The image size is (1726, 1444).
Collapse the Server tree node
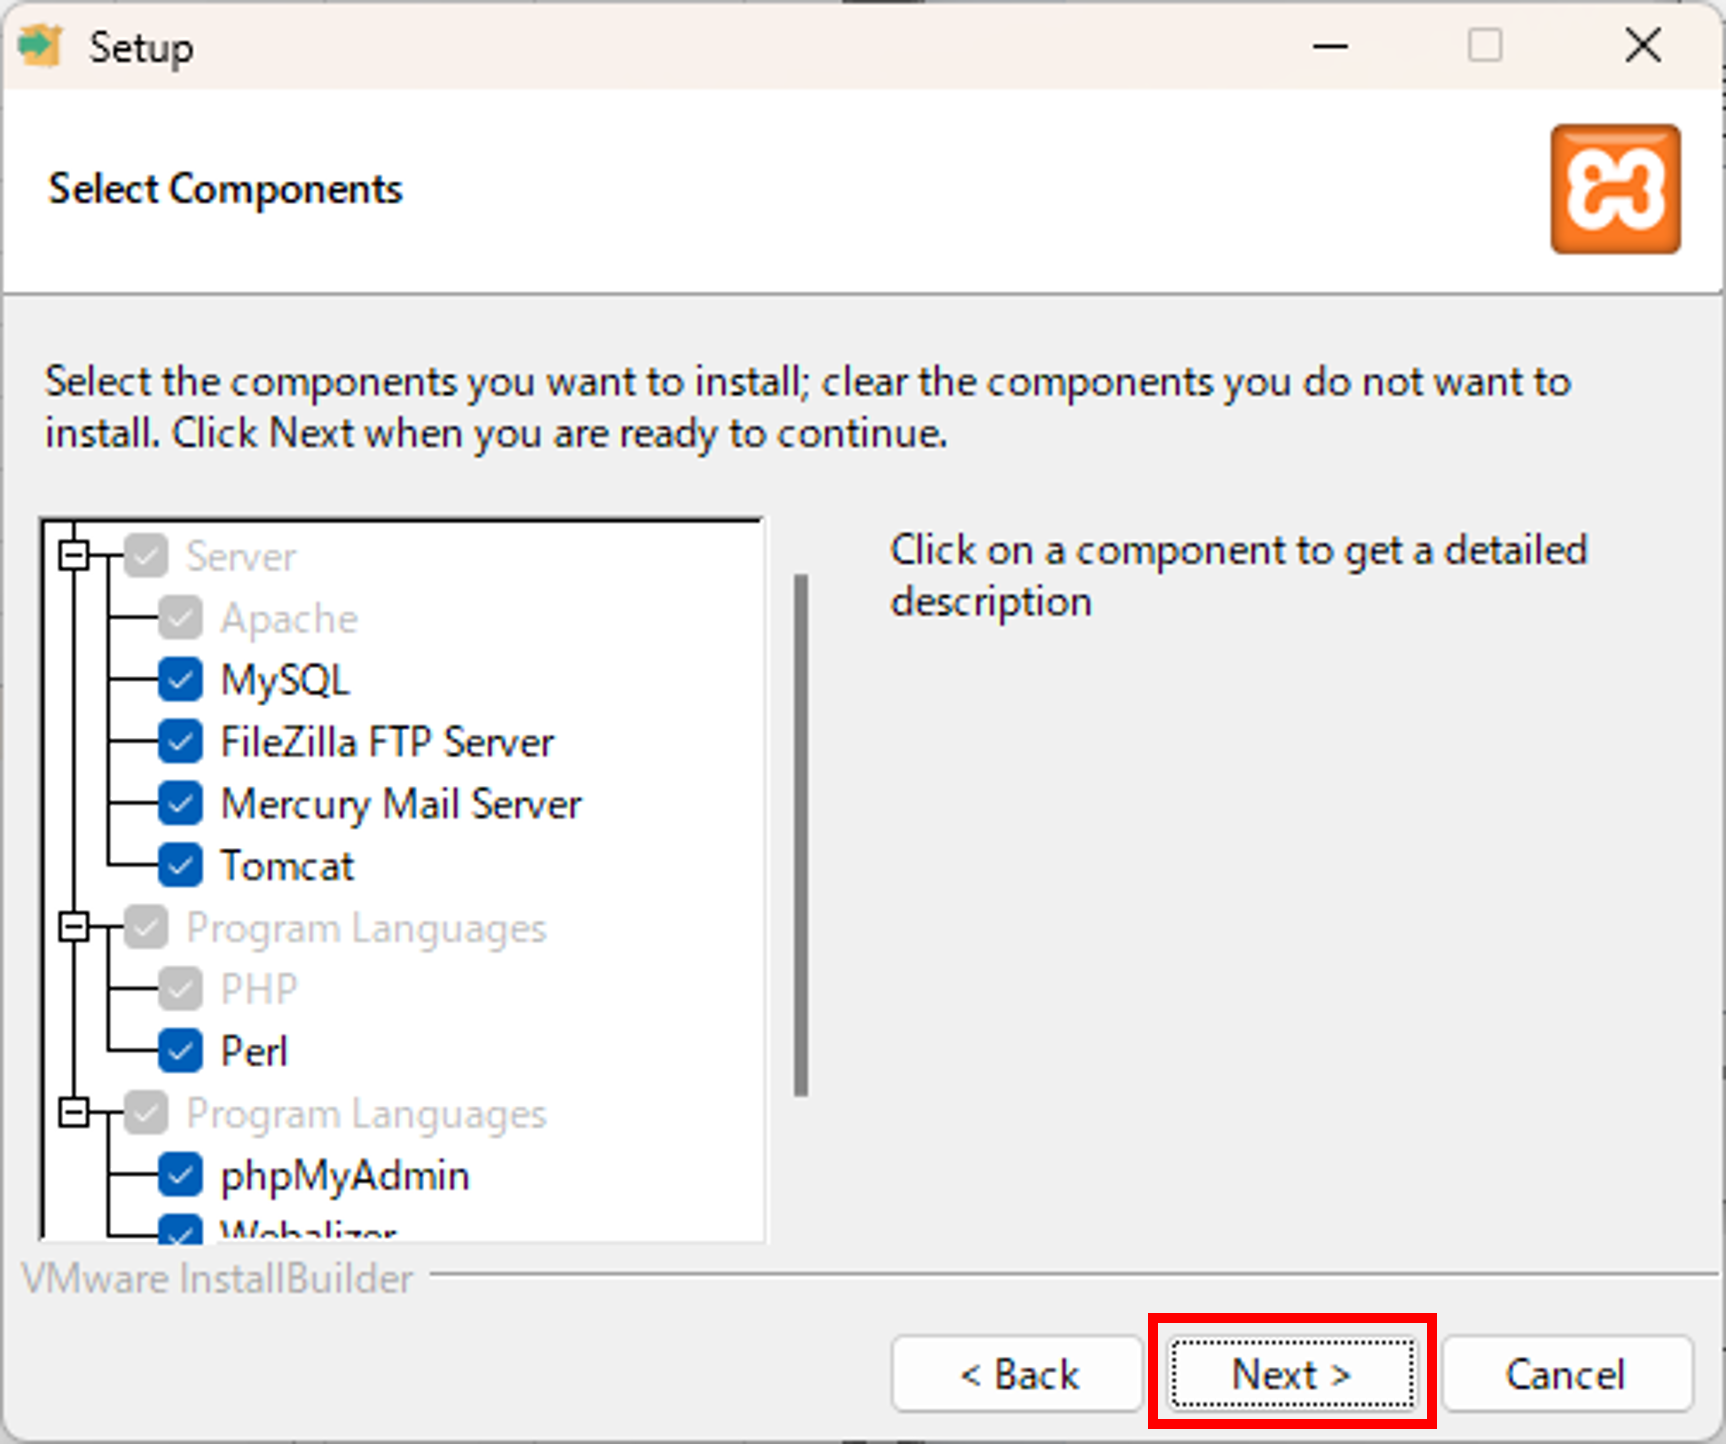pyautogui.click(x=75, y=557)
